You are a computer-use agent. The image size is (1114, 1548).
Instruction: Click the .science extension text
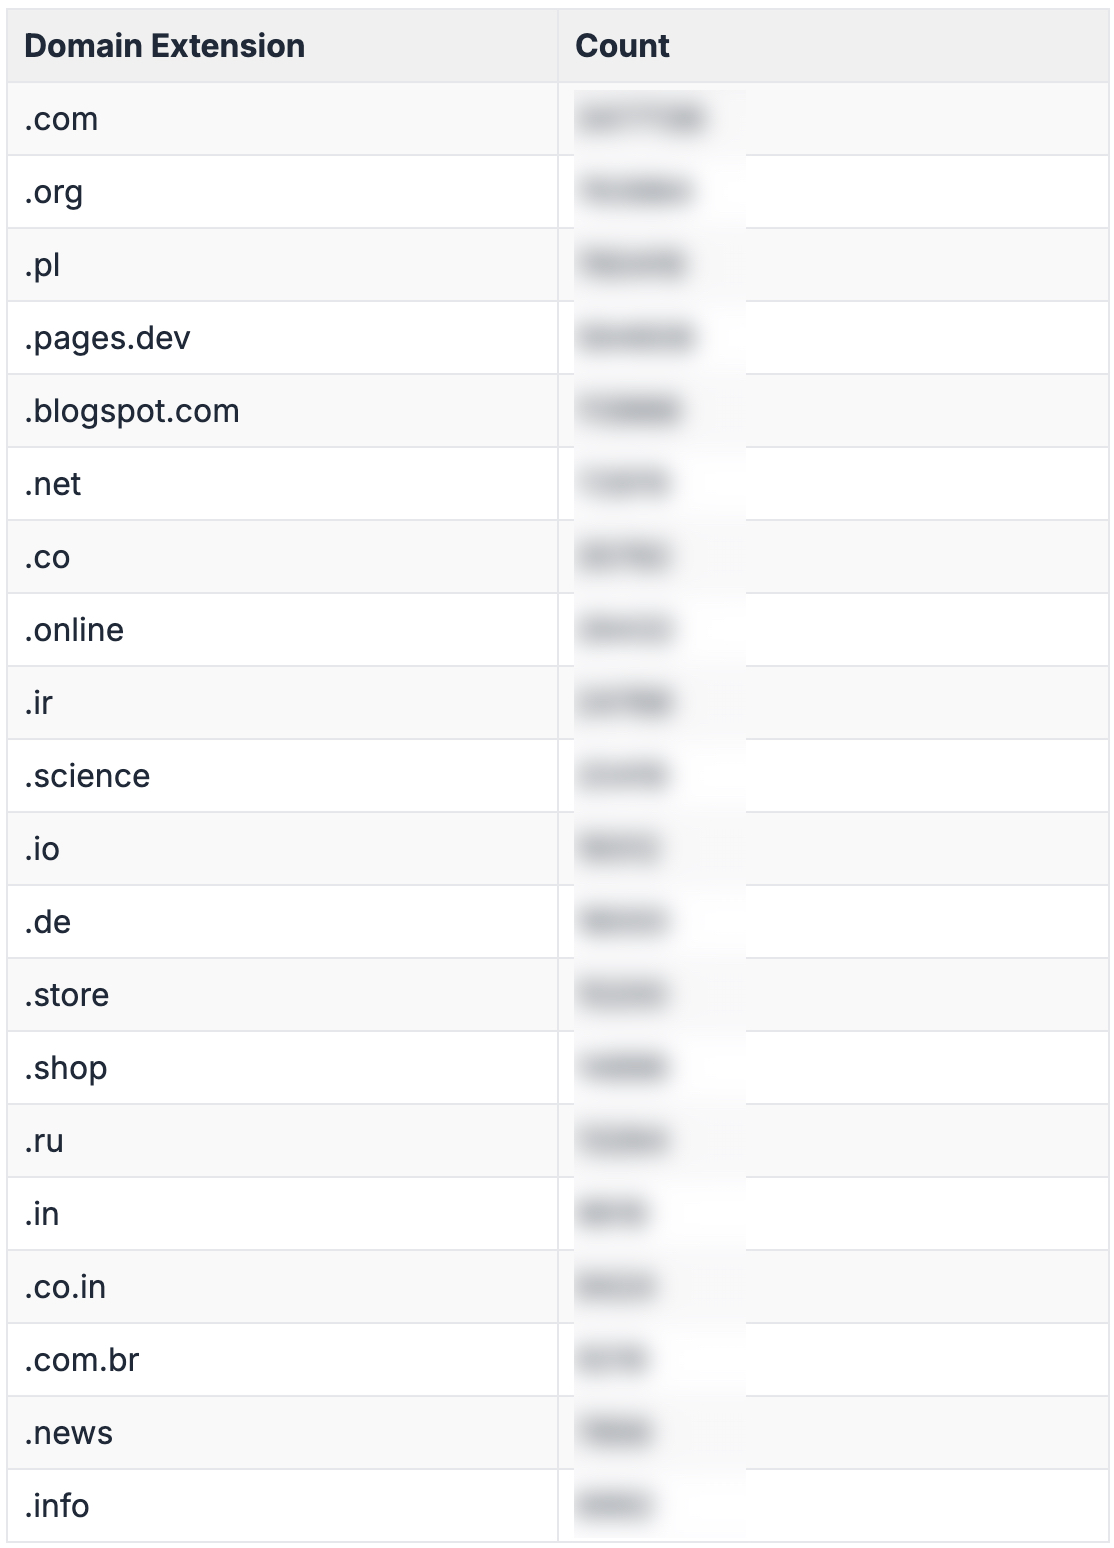(x=87, y=776)
